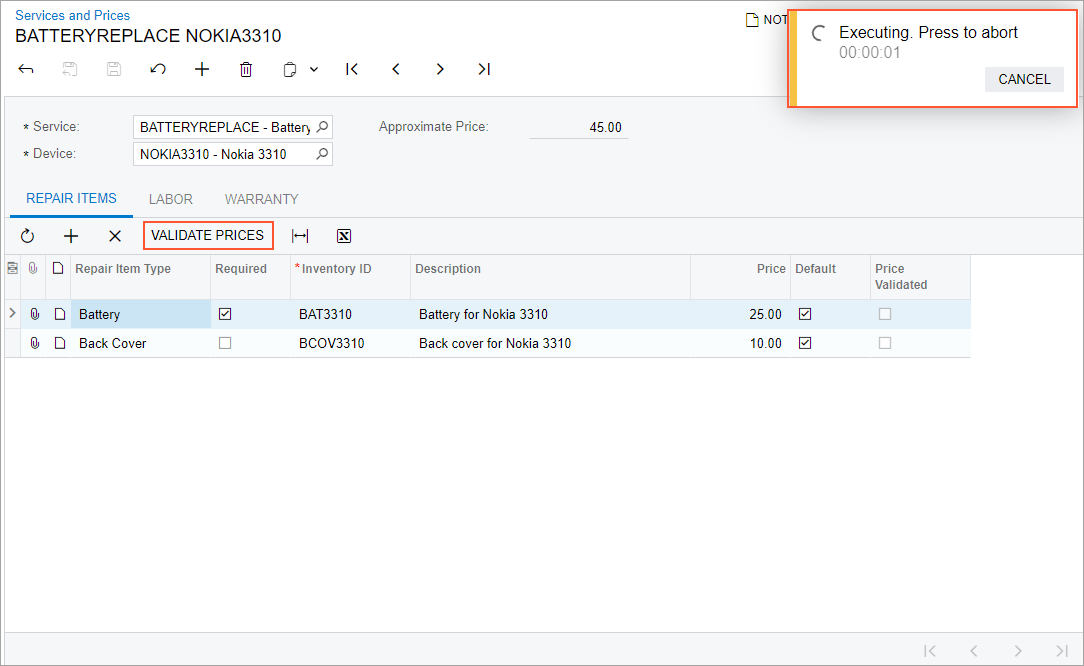Uncheck Default checkbox for Back Cover row
Image resolution: width=1084 pixels, height=666 pixels.
tap(805, 343)
